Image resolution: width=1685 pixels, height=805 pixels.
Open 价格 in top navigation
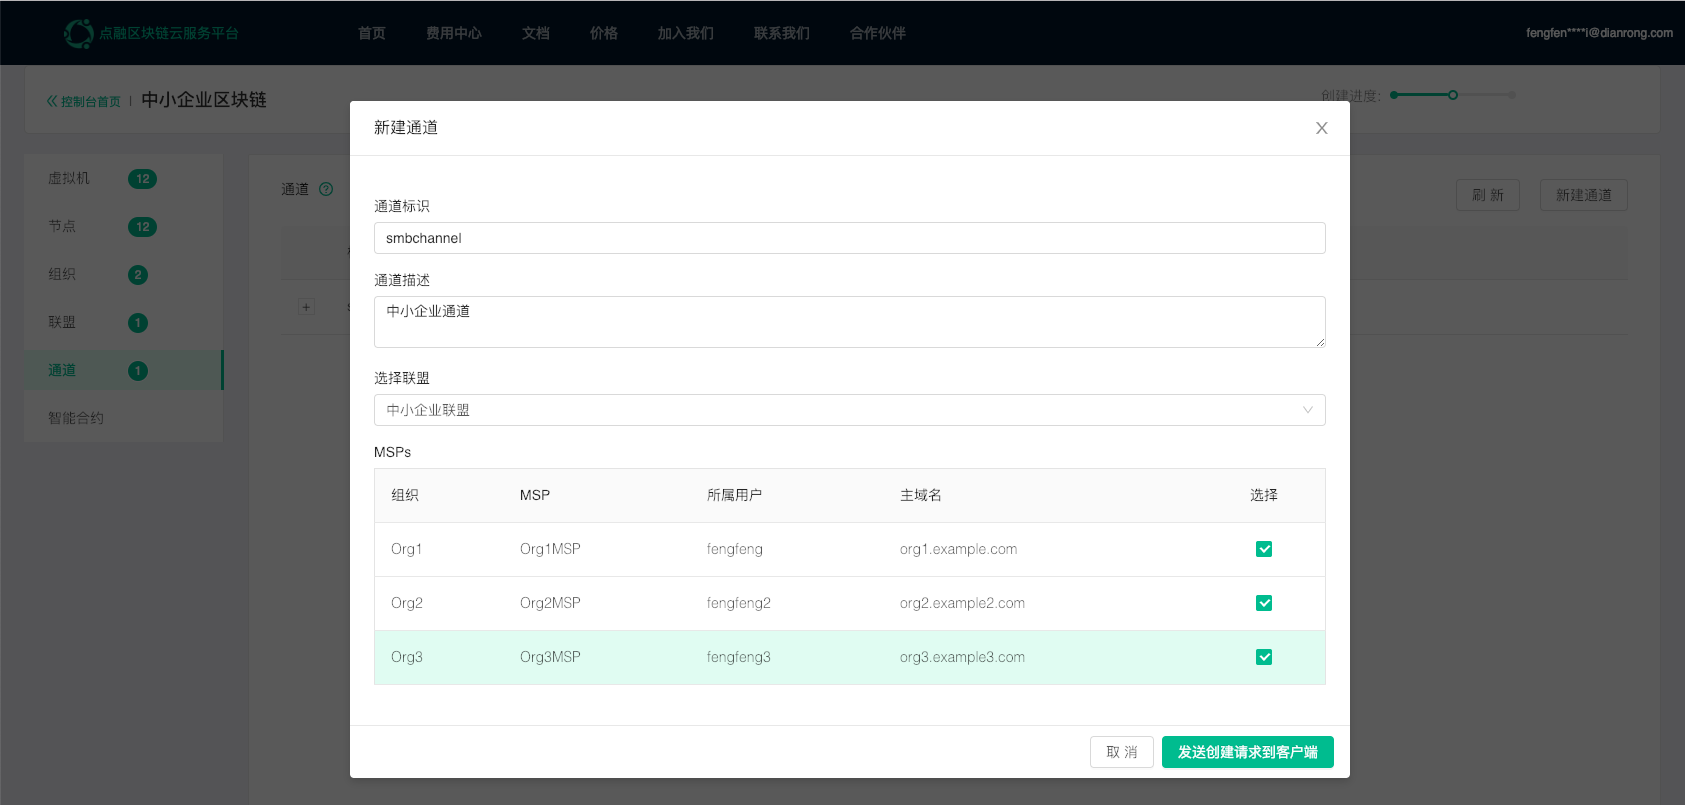[604, 33]
